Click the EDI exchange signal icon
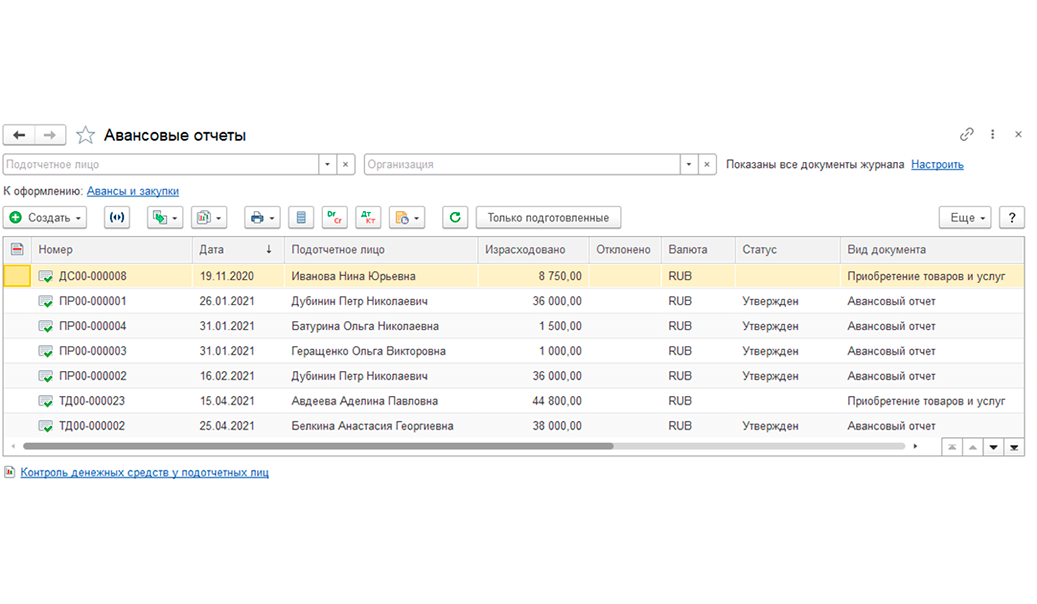The image size is (1037, 604). click(x=116, y=218)
